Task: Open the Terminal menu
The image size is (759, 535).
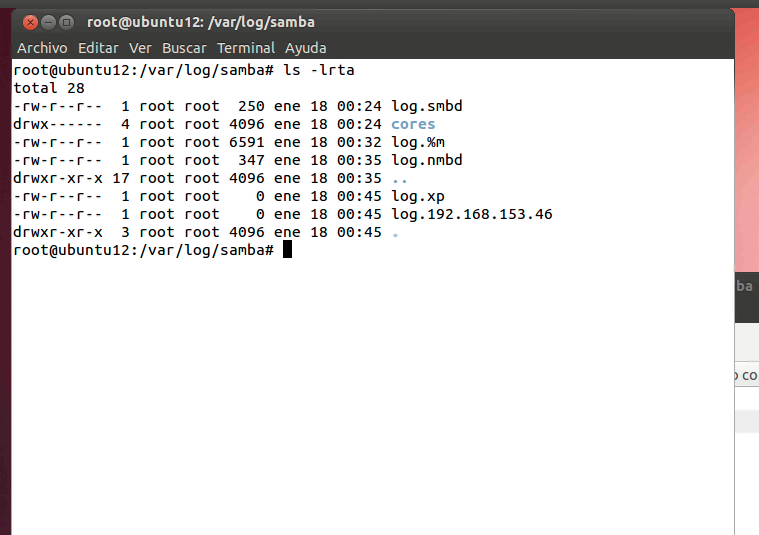Action: (x=246, y=48)
